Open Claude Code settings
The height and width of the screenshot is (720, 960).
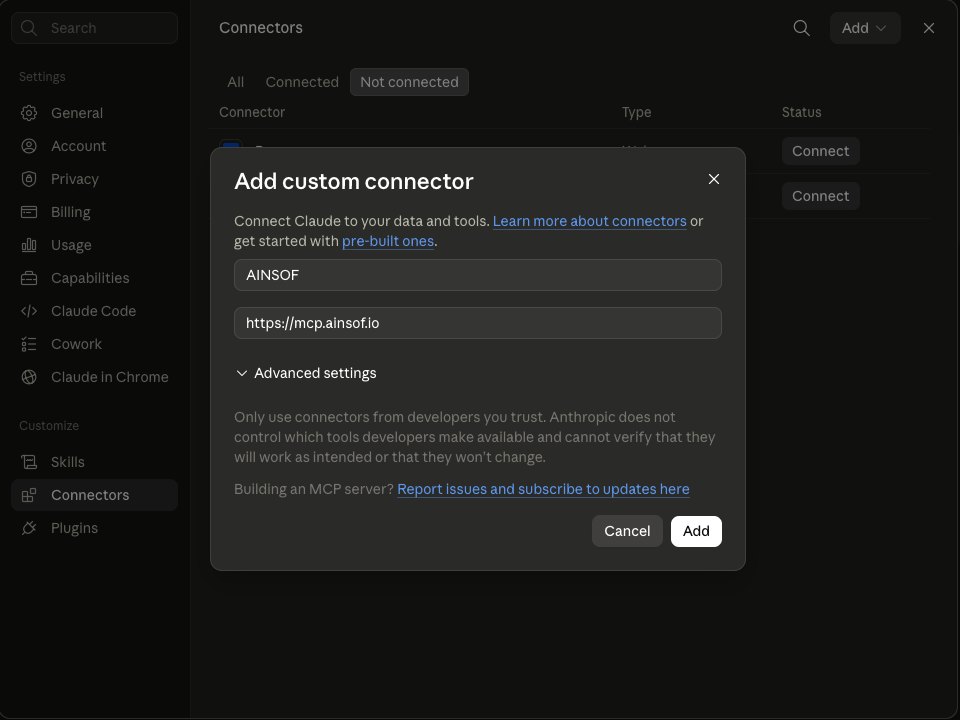pos(94,312)
